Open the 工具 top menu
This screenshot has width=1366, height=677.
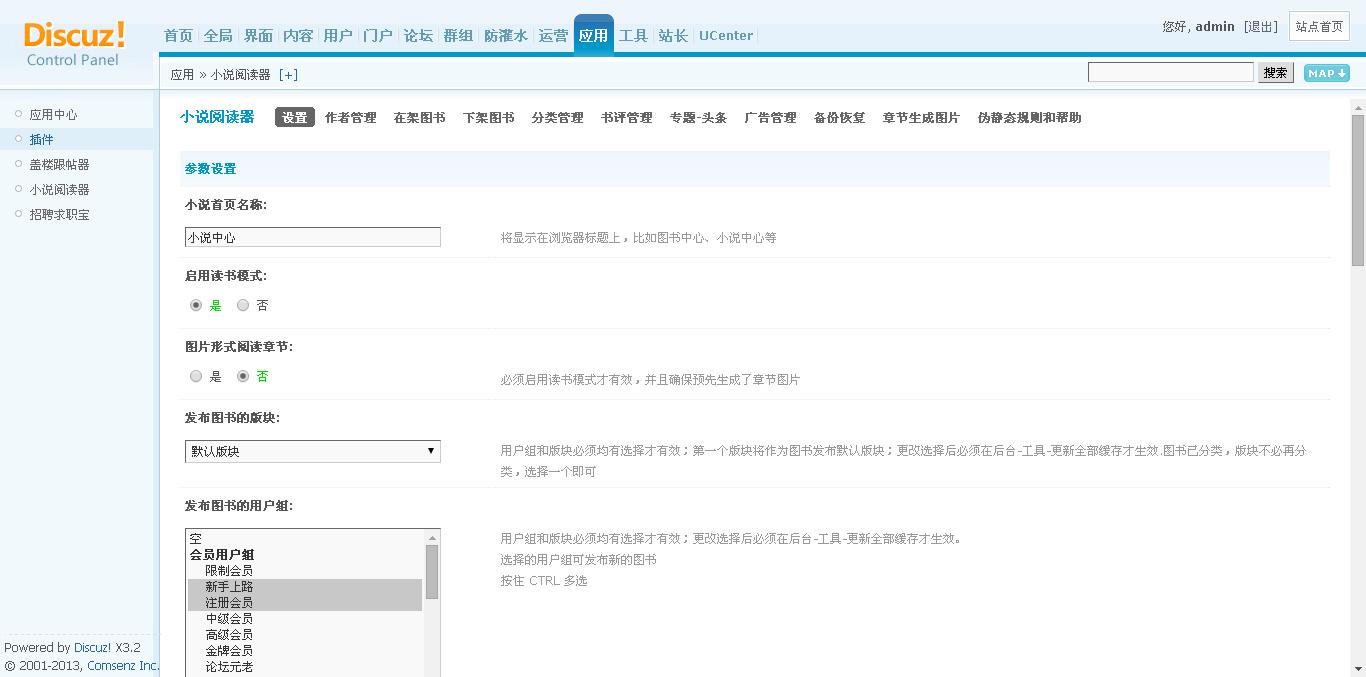click(x=633, y=35)
